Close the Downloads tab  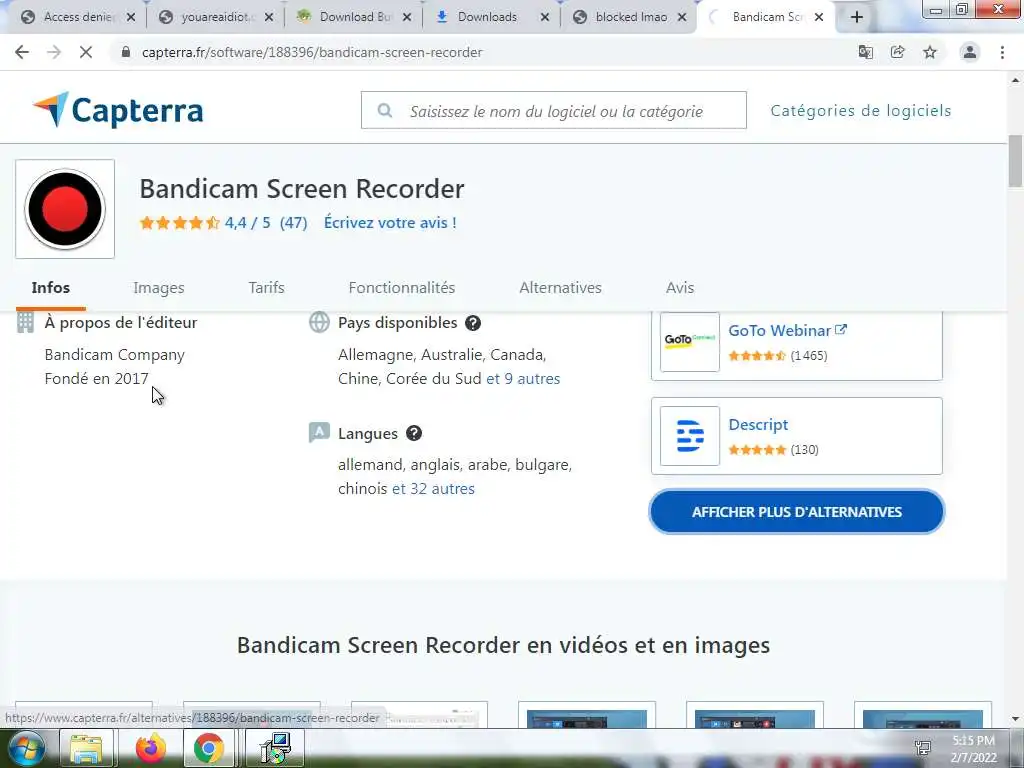click(x=545, y=18)
